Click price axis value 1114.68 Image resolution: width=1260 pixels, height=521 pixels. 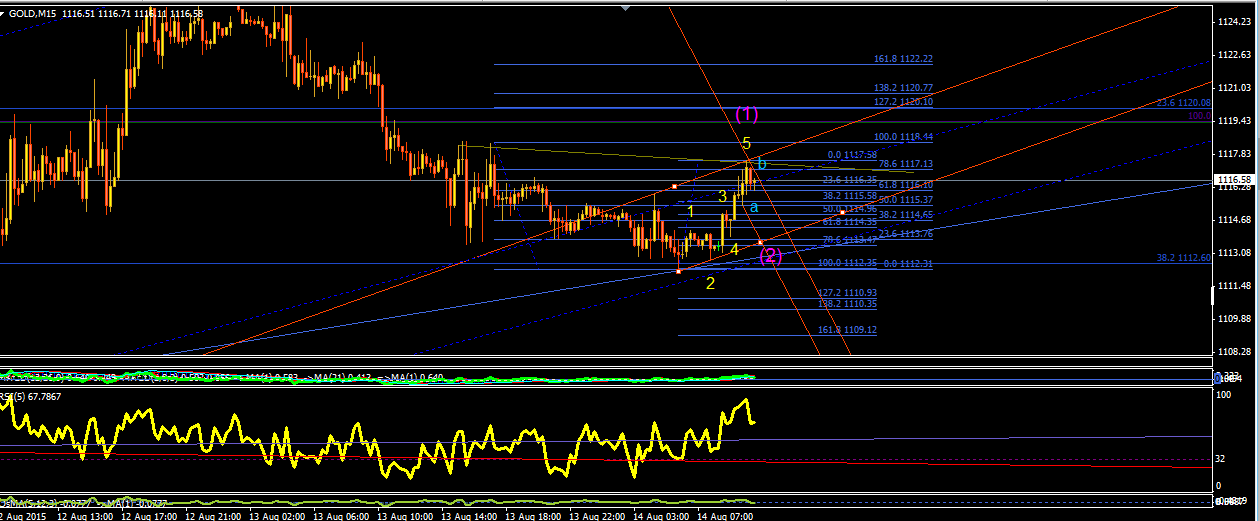(x=1236, y=220)
